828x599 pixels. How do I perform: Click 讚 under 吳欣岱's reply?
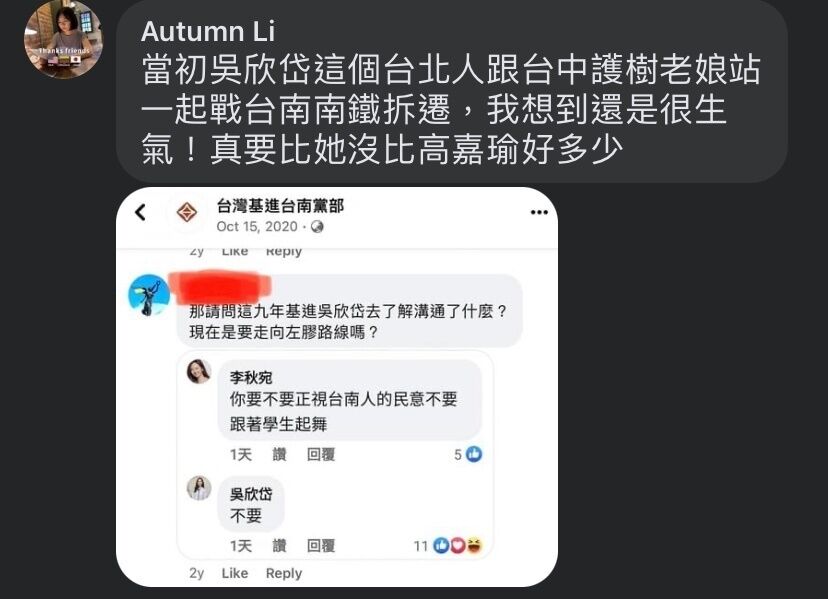[x=279, y=546]
